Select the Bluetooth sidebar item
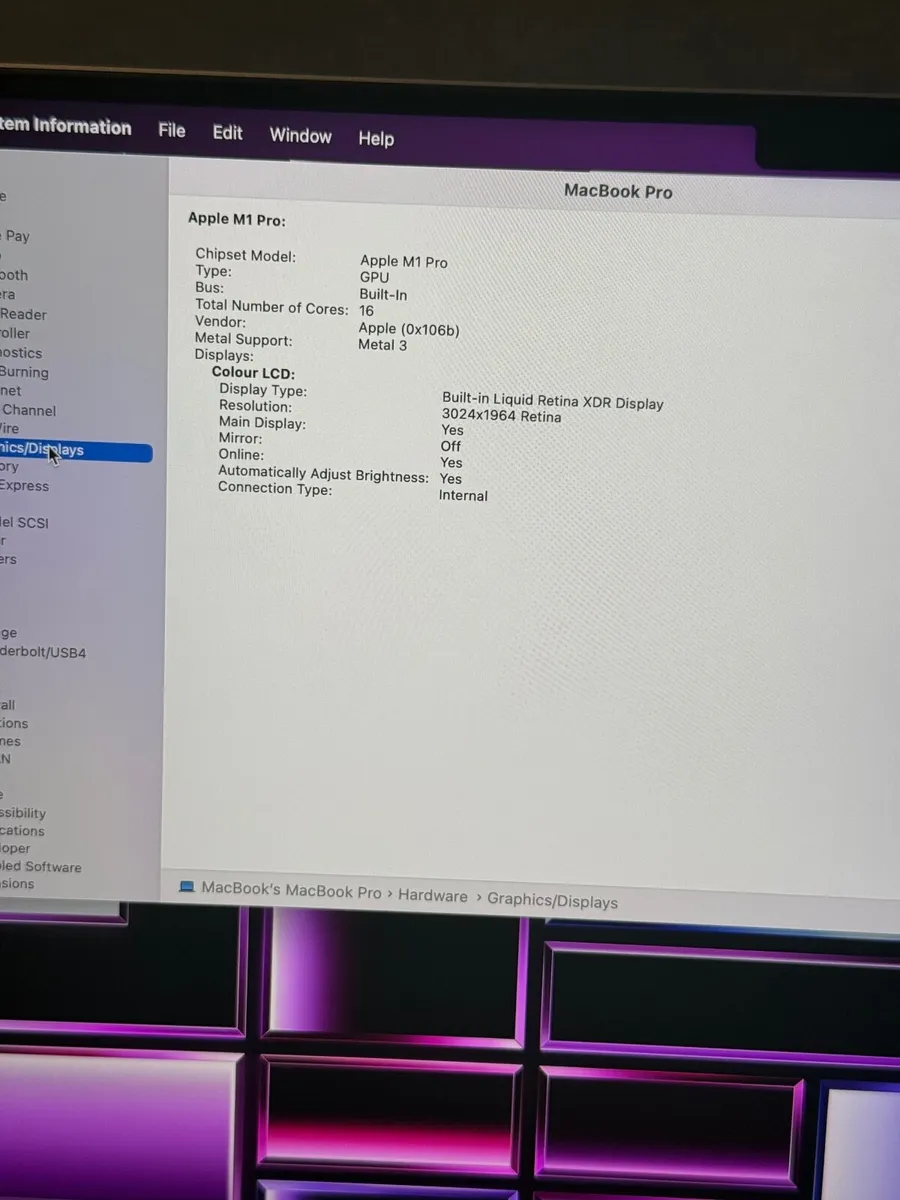This screenshot has width=900, height=1200. [x=14, y=275]
